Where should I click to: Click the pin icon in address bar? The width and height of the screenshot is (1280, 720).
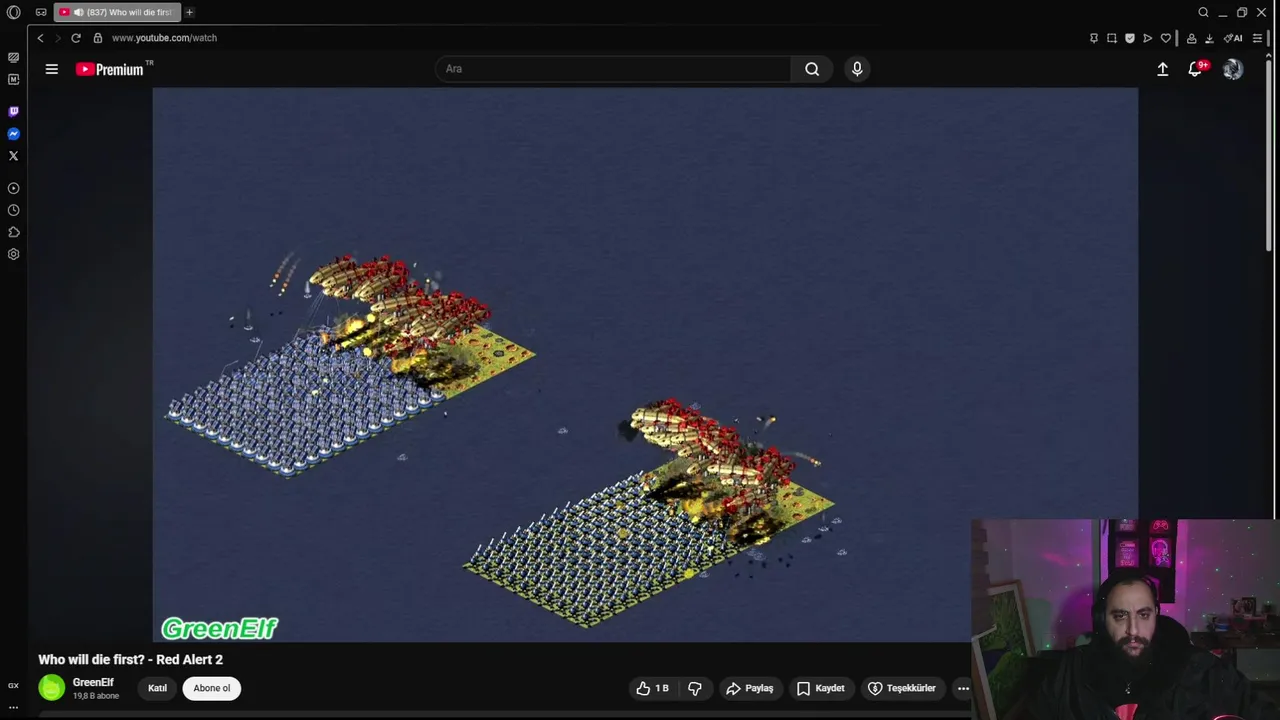point(1094,38)
